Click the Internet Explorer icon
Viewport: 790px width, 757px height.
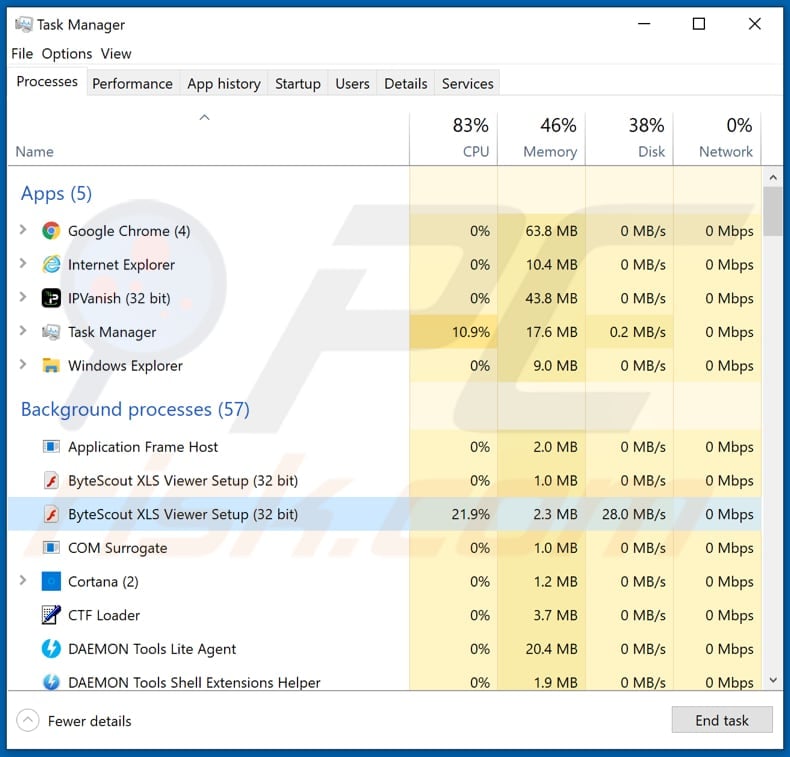tap(51, 264)
